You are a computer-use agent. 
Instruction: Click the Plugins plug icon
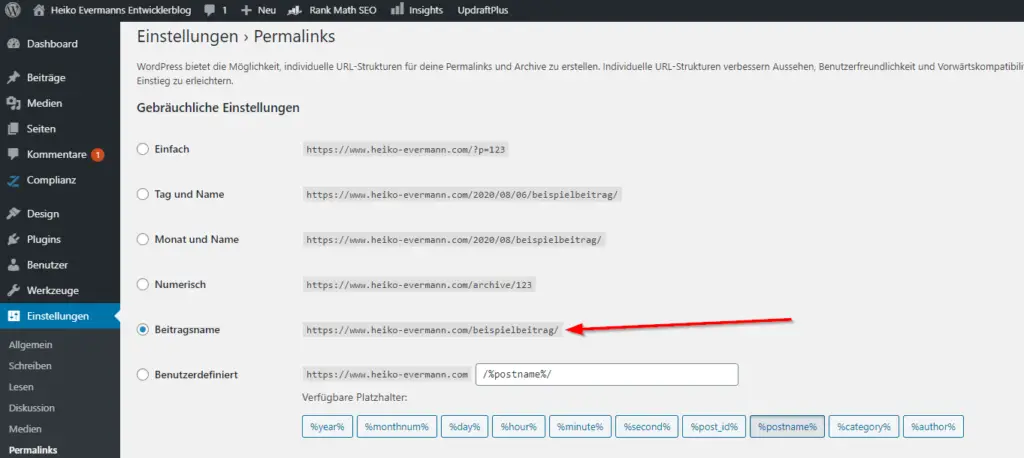[14, 239]
